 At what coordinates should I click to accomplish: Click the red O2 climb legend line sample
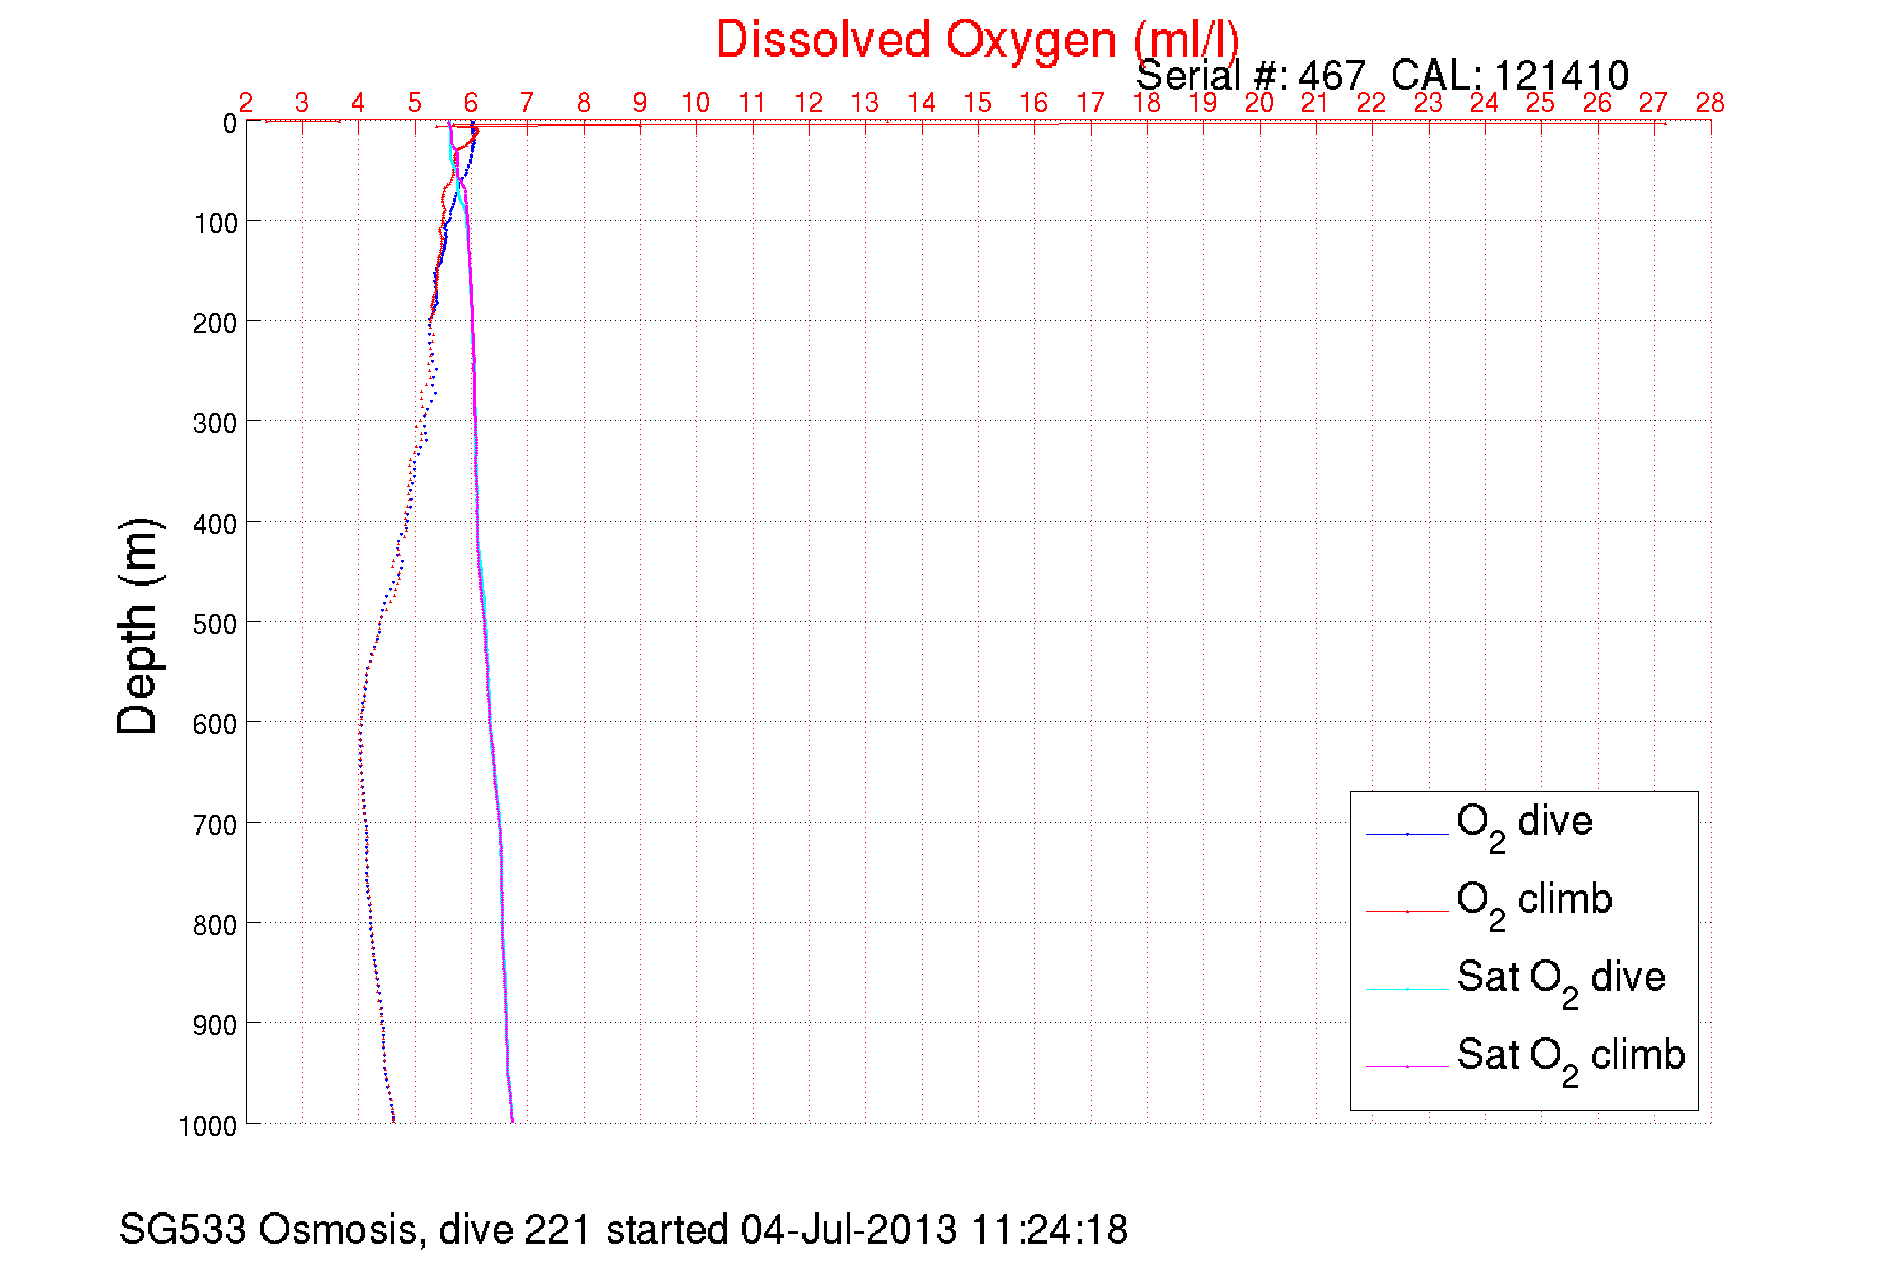point(1407,911)
